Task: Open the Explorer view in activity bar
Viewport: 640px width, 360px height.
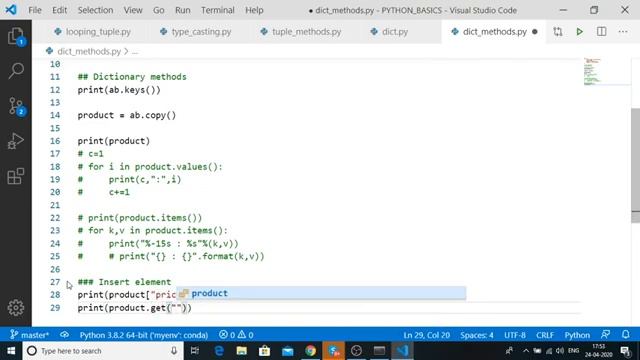Action: [x=16, y=37]
